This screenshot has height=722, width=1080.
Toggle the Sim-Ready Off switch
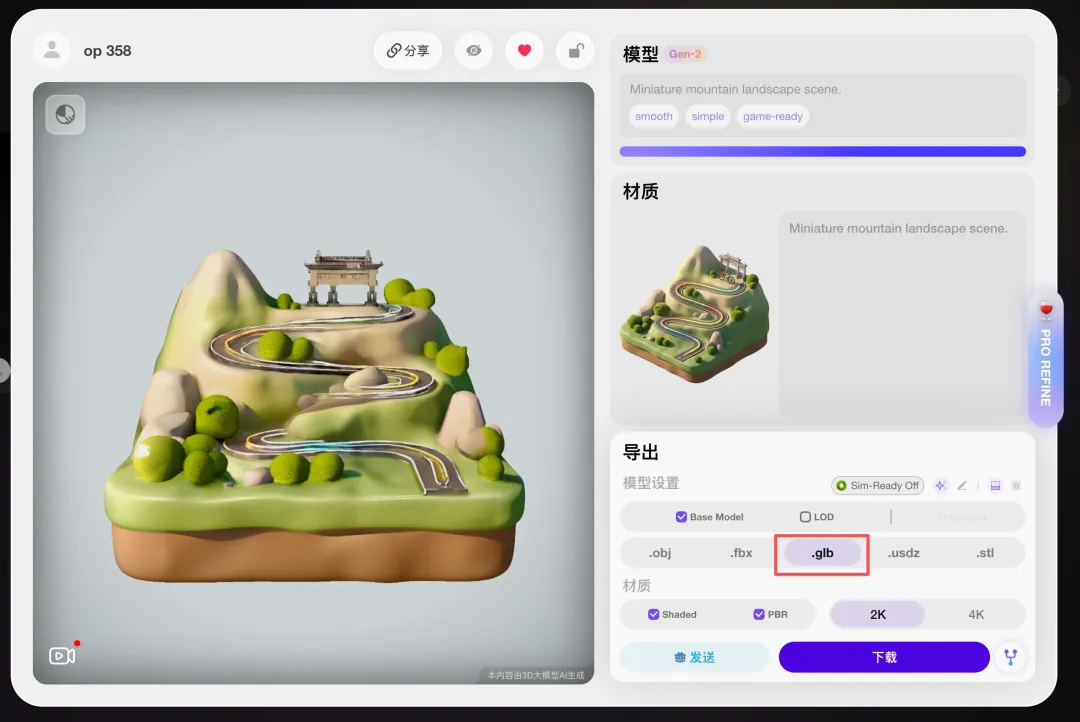(877, 486)
